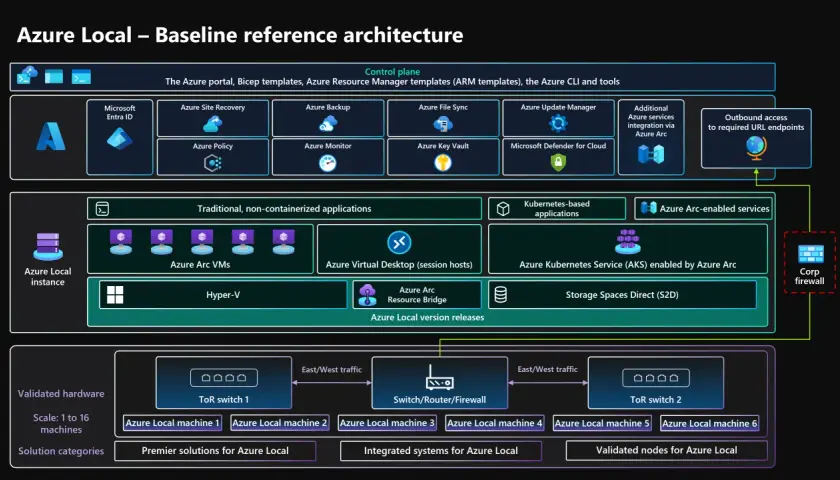Click the Azure Arc-enabled services icon
The image size is (840, 480).
tap(649, 208)
